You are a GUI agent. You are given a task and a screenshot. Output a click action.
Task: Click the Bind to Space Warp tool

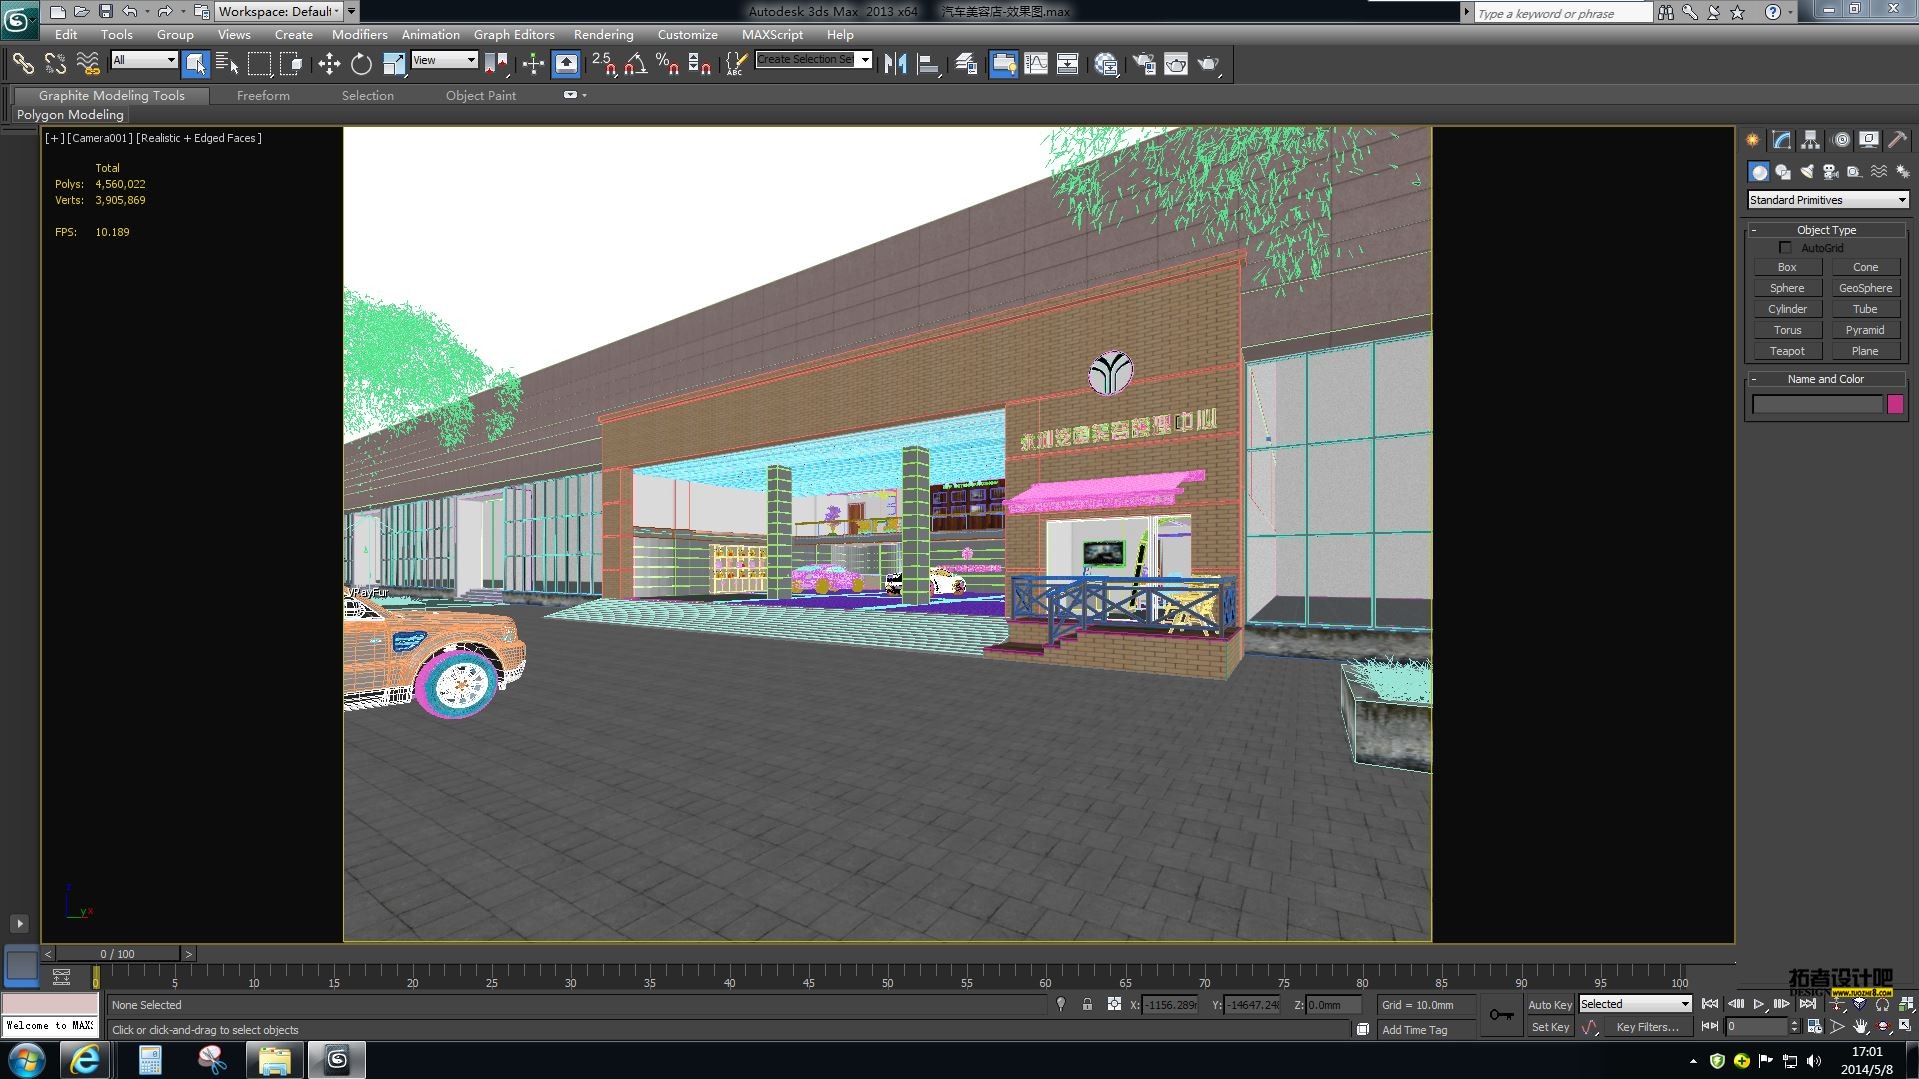(x=88, y=64)
